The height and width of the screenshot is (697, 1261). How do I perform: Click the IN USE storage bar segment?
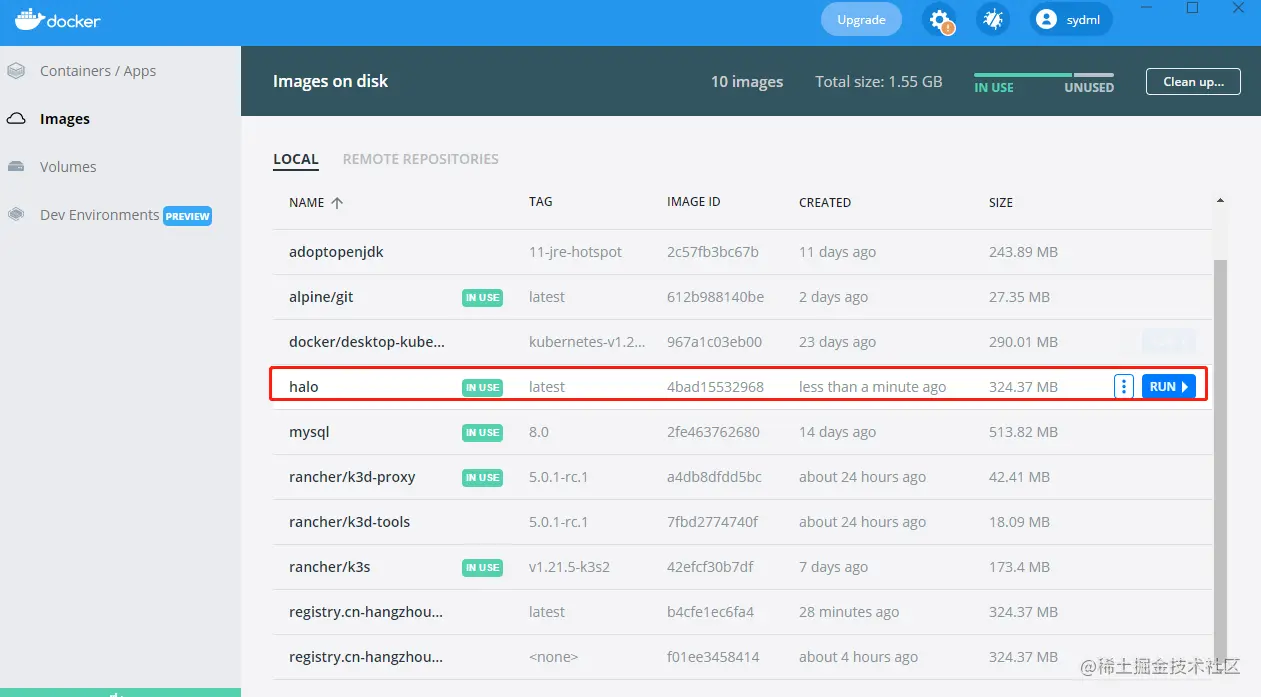pos(1023,75)
